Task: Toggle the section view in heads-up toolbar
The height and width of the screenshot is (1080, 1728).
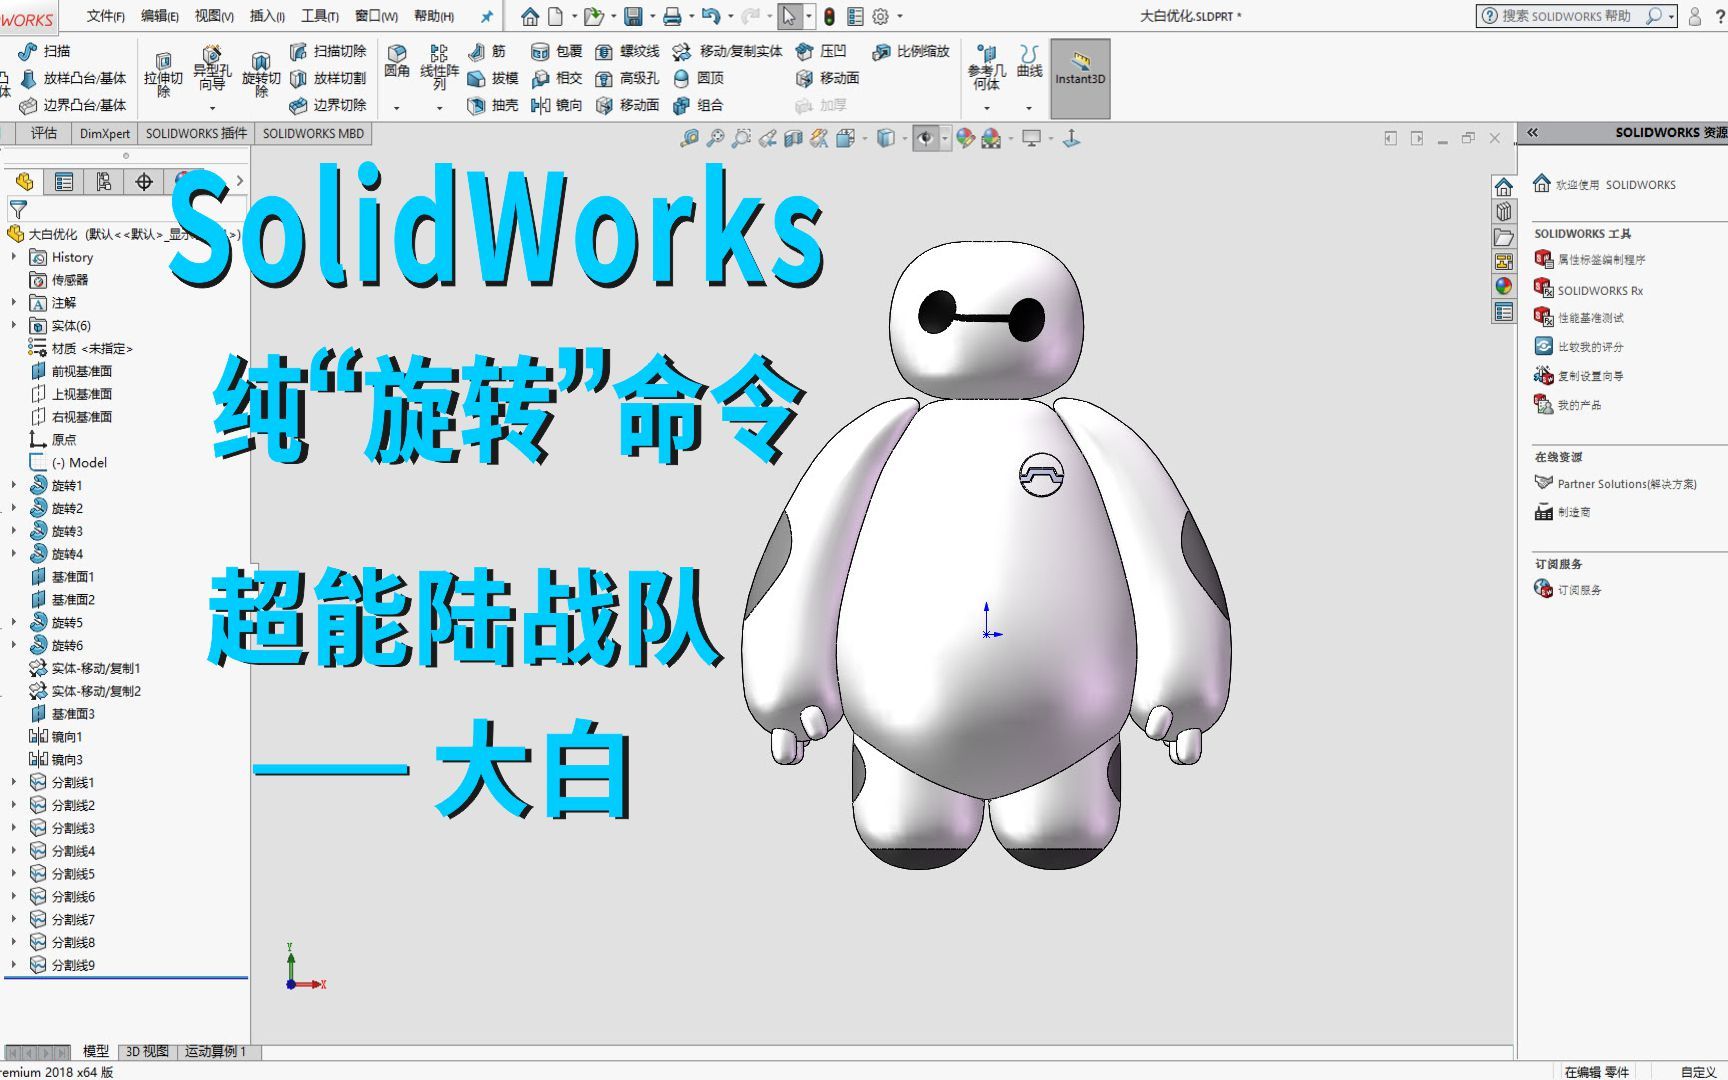Action: coord(793,139)
